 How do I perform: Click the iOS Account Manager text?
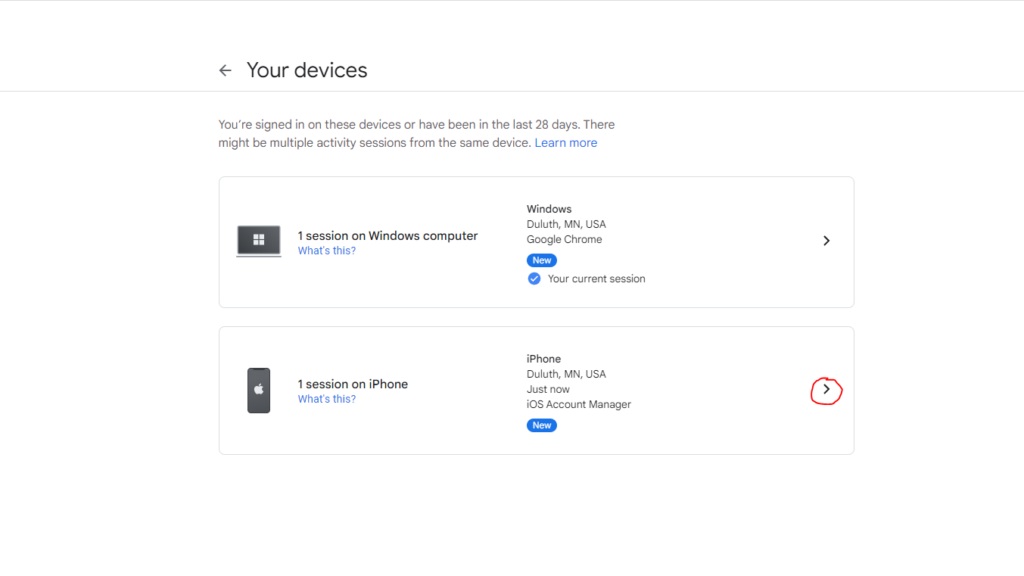click(x=578, y=404)
